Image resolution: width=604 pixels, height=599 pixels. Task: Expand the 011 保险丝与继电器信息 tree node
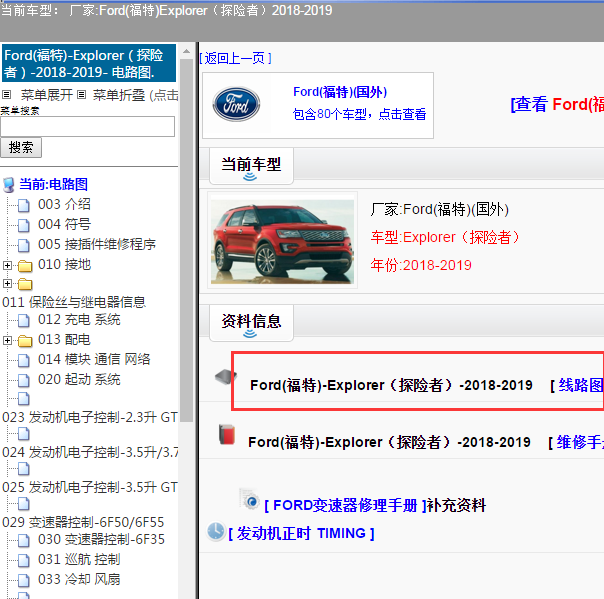7,284
